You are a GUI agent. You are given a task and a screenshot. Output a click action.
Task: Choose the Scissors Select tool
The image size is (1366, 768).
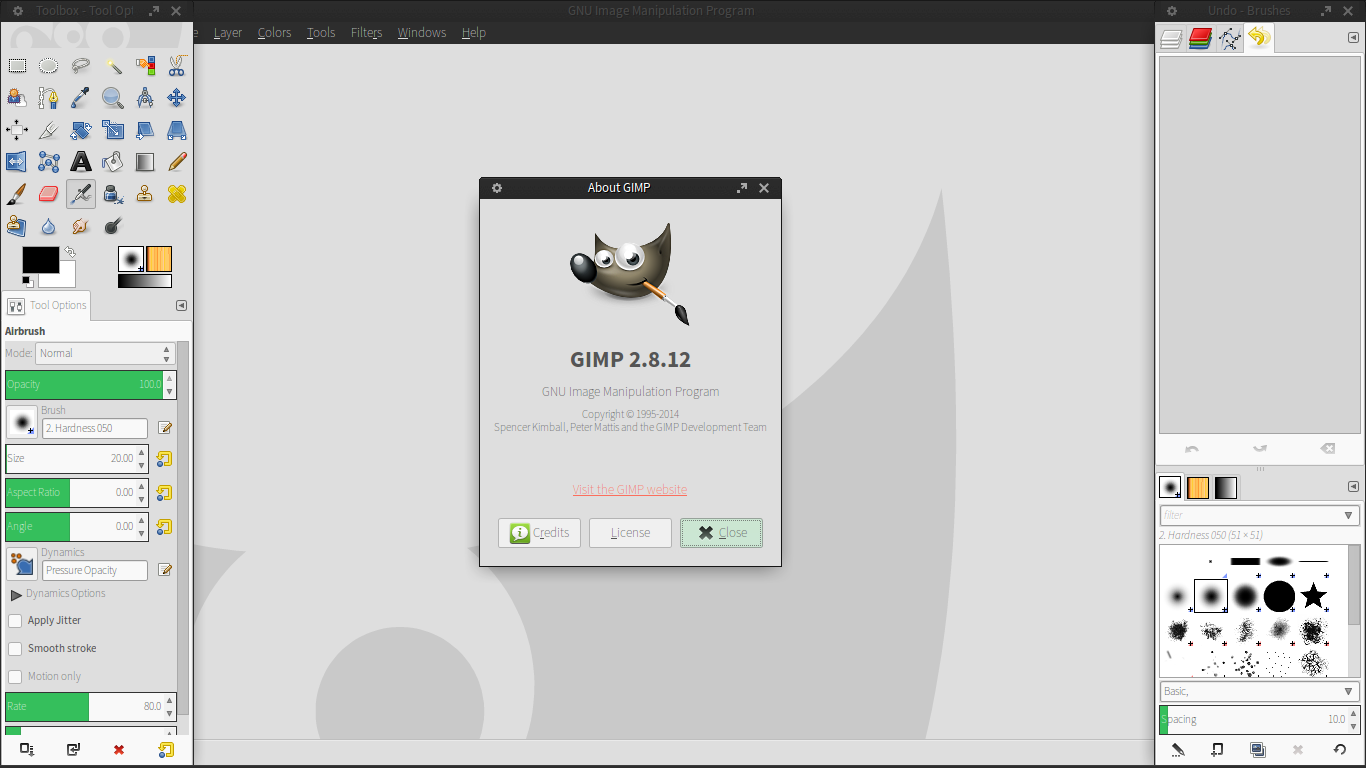(177, 66)
